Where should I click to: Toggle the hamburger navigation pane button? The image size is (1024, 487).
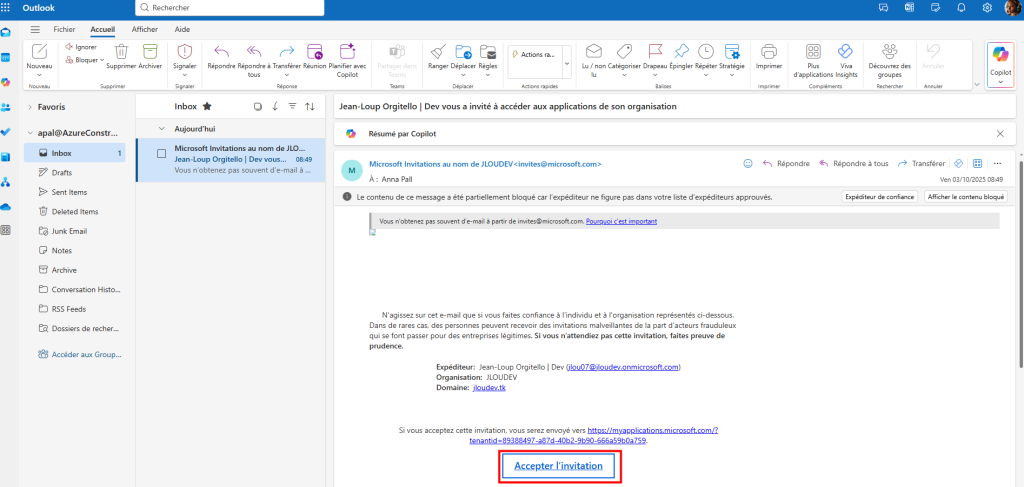point(37,30)
